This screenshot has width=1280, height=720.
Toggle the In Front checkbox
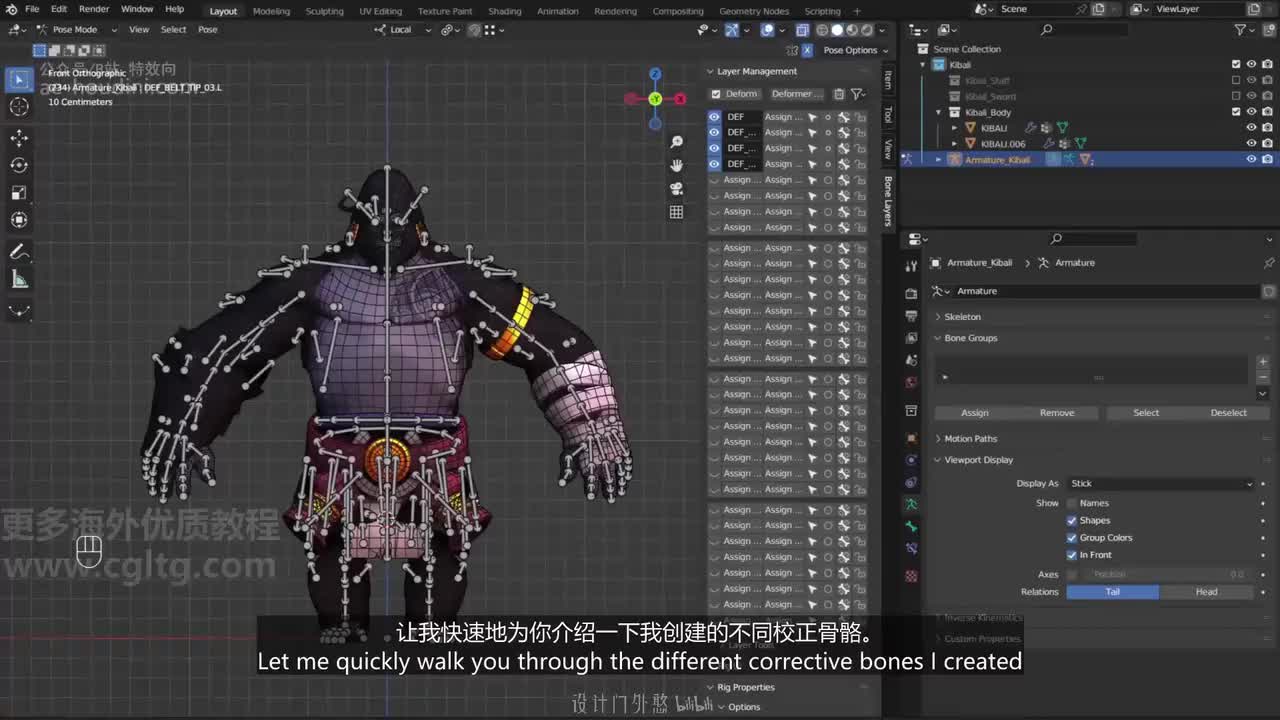click(1072, 555)
